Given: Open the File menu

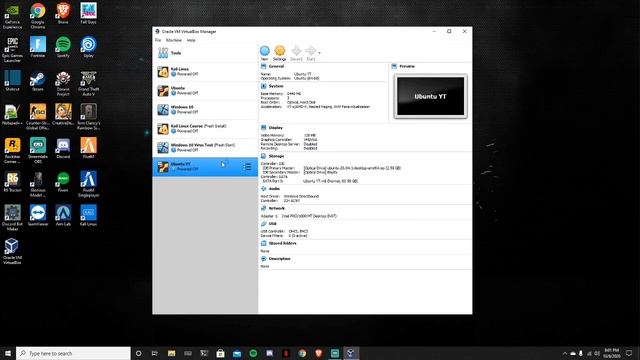Looking at the screenshot, I should pyautogui.click(x=158, y=40).
